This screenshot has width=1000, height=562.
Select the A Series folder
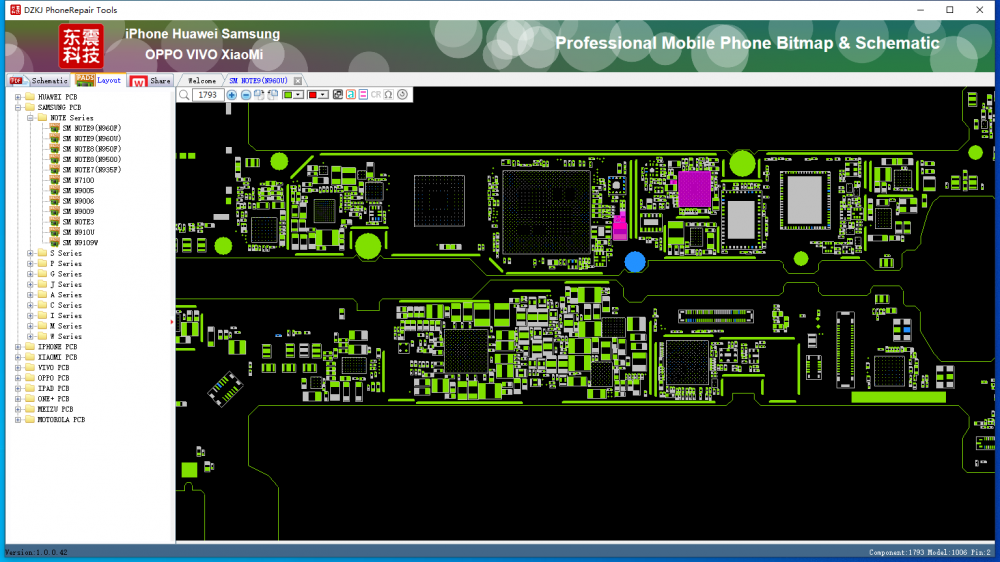(x=66, y=295)
